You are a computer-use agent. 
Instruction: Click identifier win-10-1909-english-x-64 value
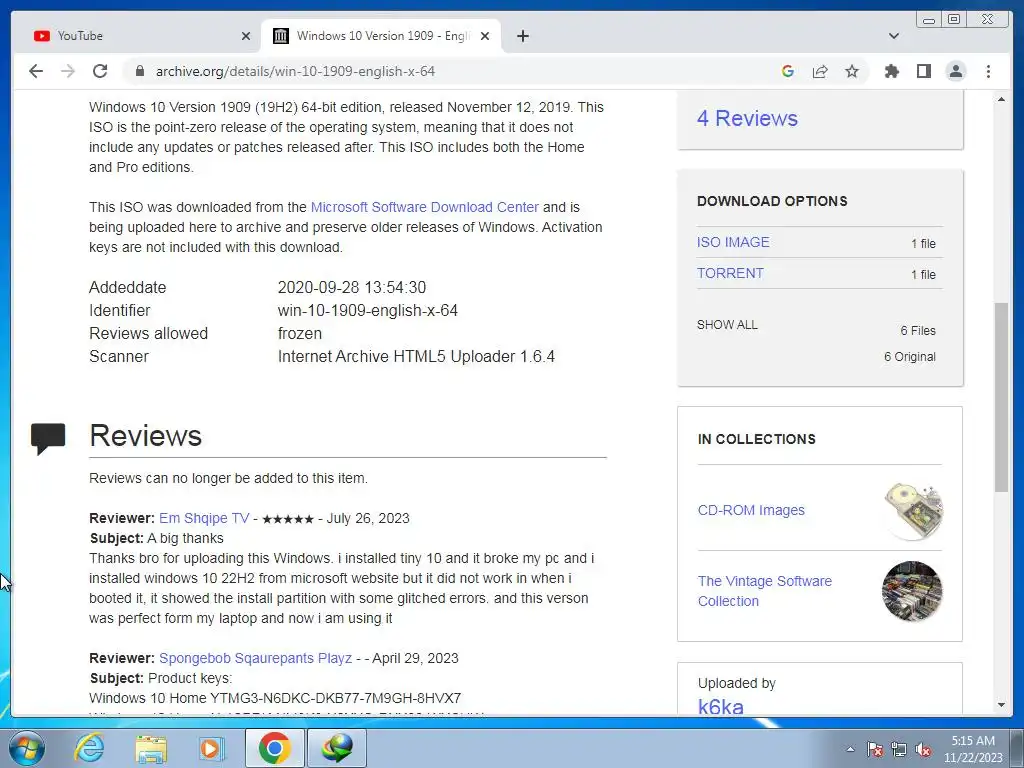point(368,310)
